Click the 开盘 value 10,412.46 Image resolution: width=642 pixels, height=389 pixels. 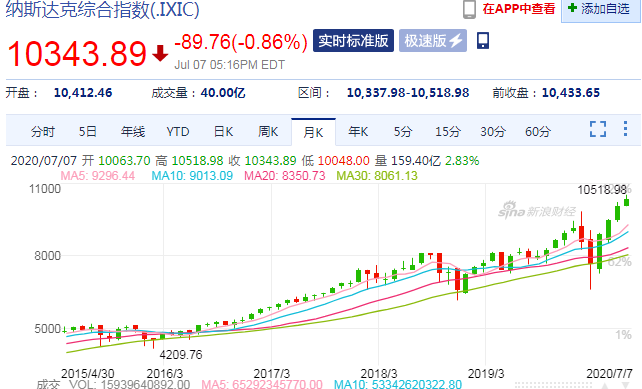pyautogui.click(x=83, y=93)
